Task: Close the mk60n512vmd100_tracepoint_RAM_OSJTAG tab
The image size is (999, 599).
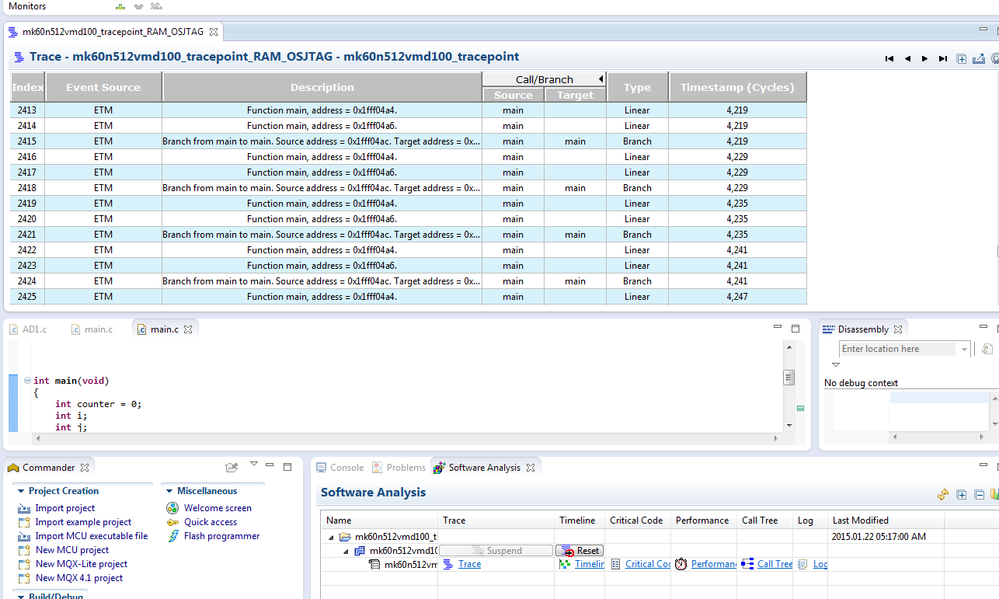Action: [x=214, y=32]
